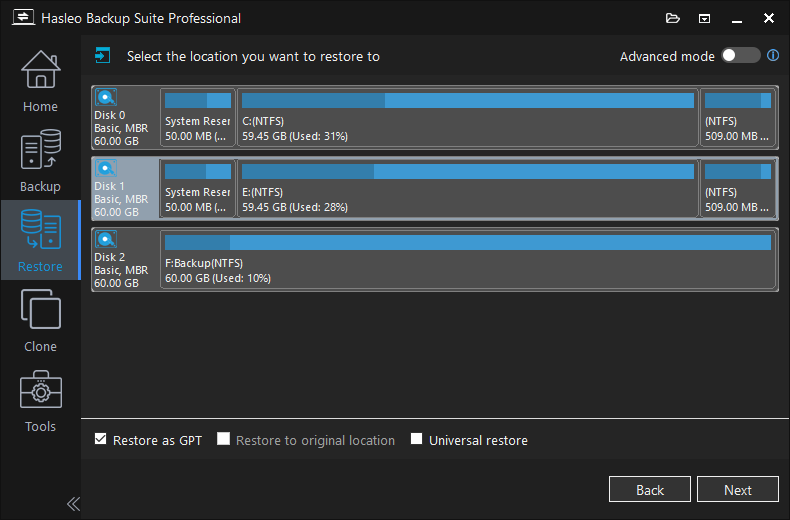The image size is (790, 520).
Task: Click the Advanced mode info icon
Action: tap(772, 55)
